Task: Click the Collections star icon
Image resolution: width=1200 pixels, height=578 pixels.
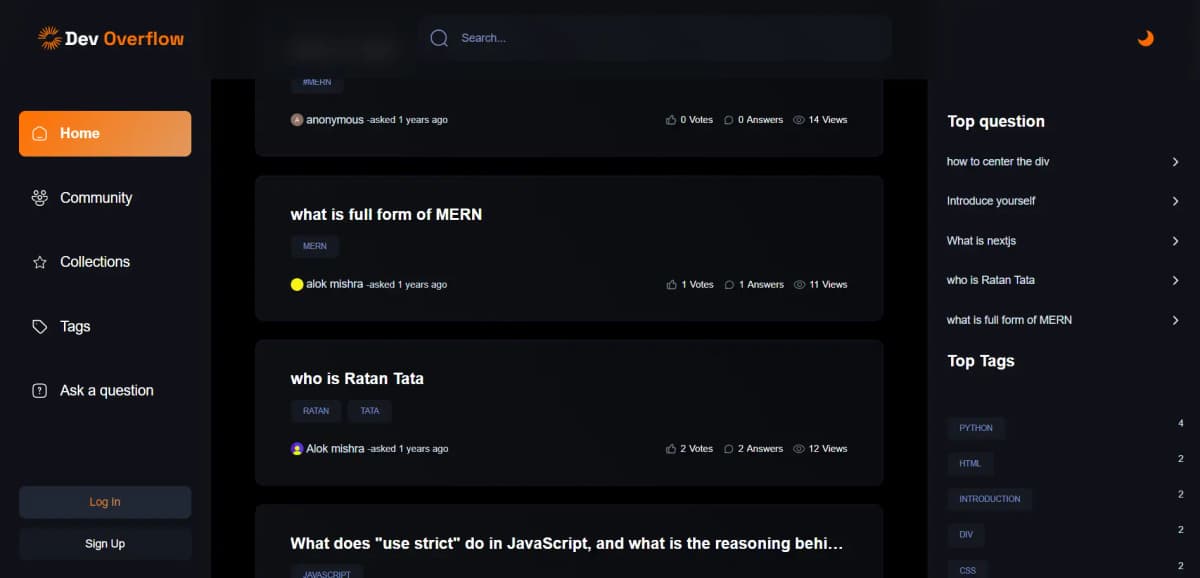Action: [x=40, y=262]
